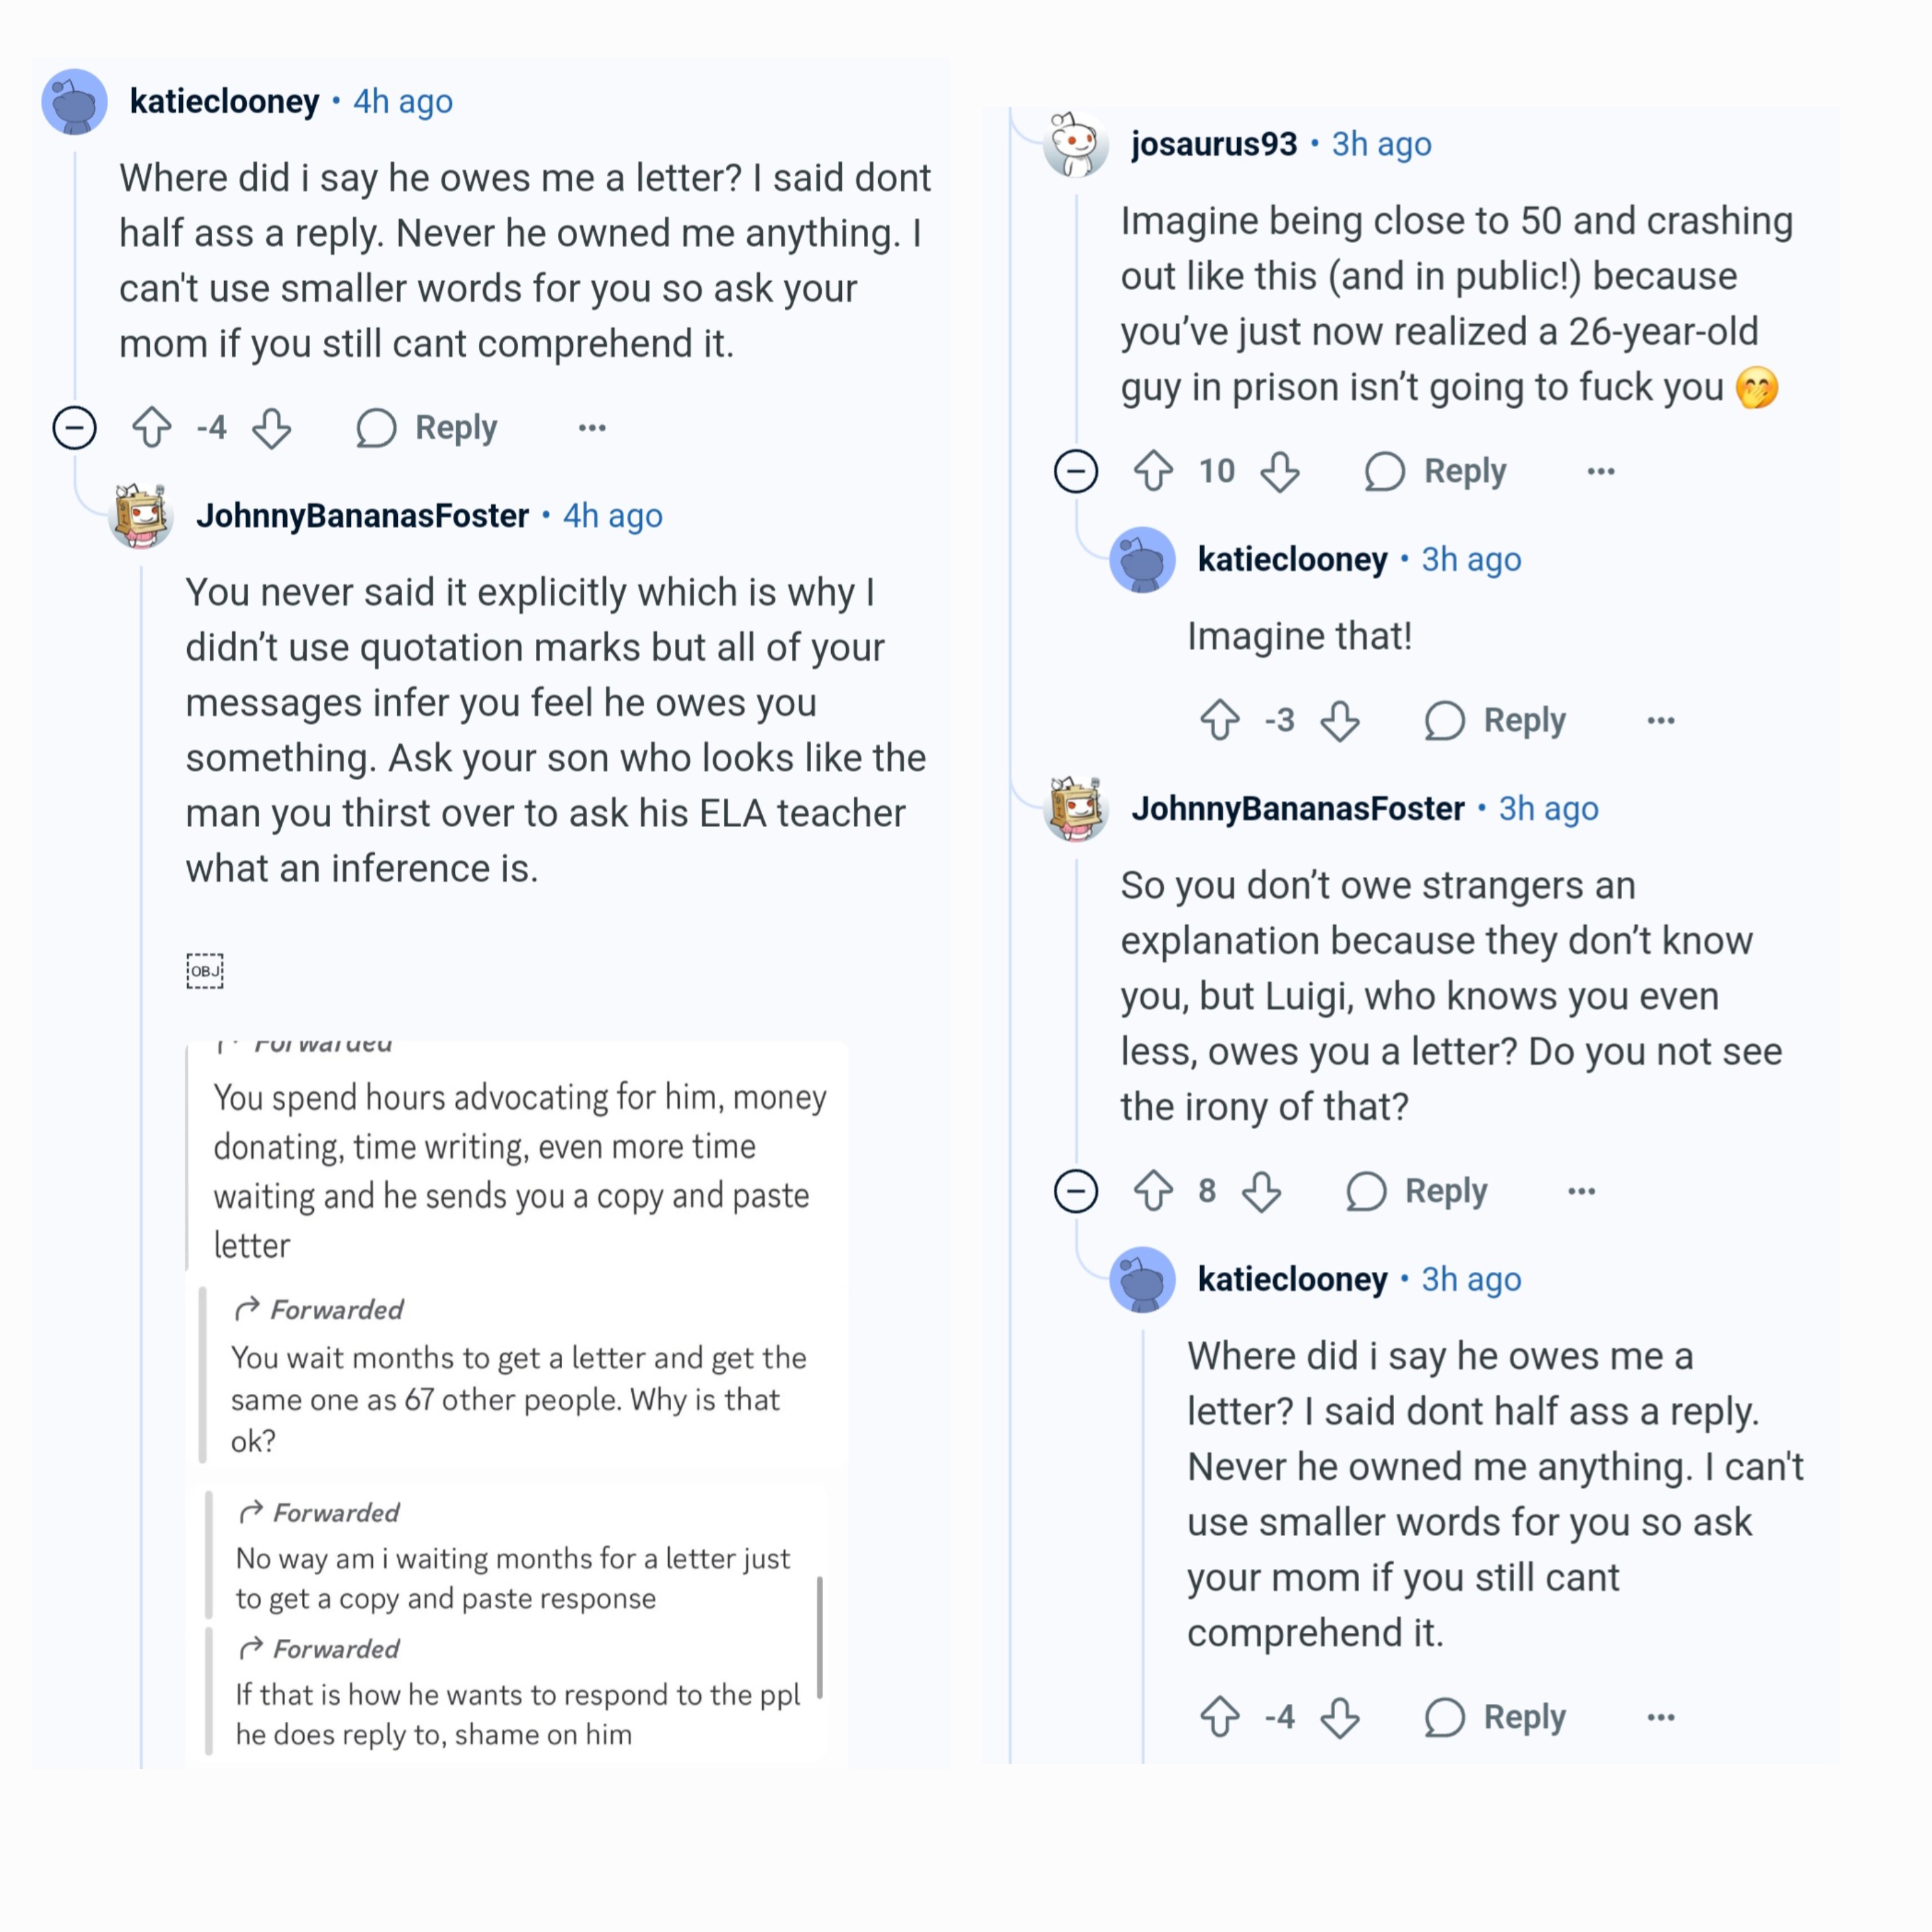Reply to josaurus93's comment

pos(1436,471)
